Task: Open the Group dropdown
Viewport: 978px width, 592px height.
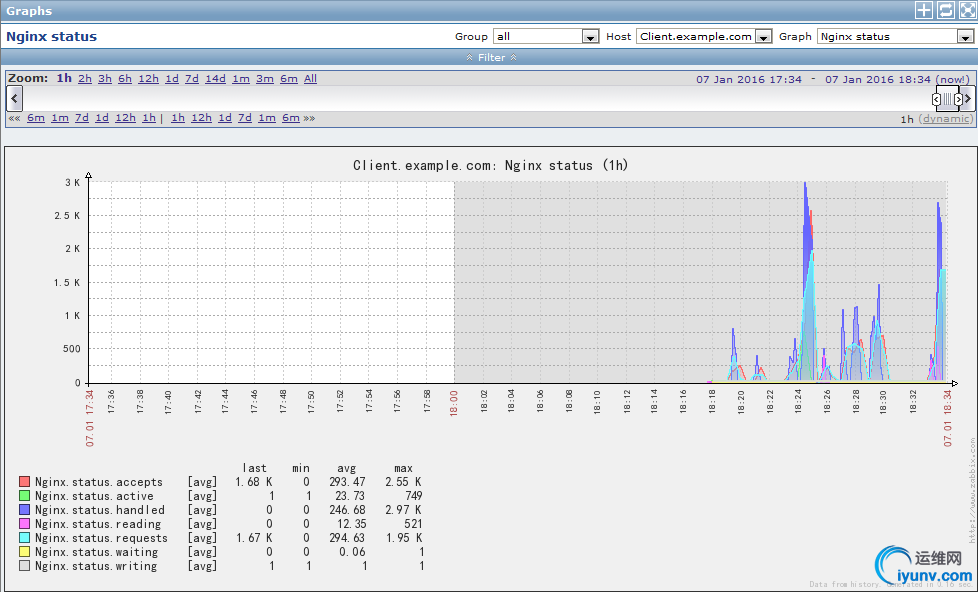Action: tap(545, 36)
